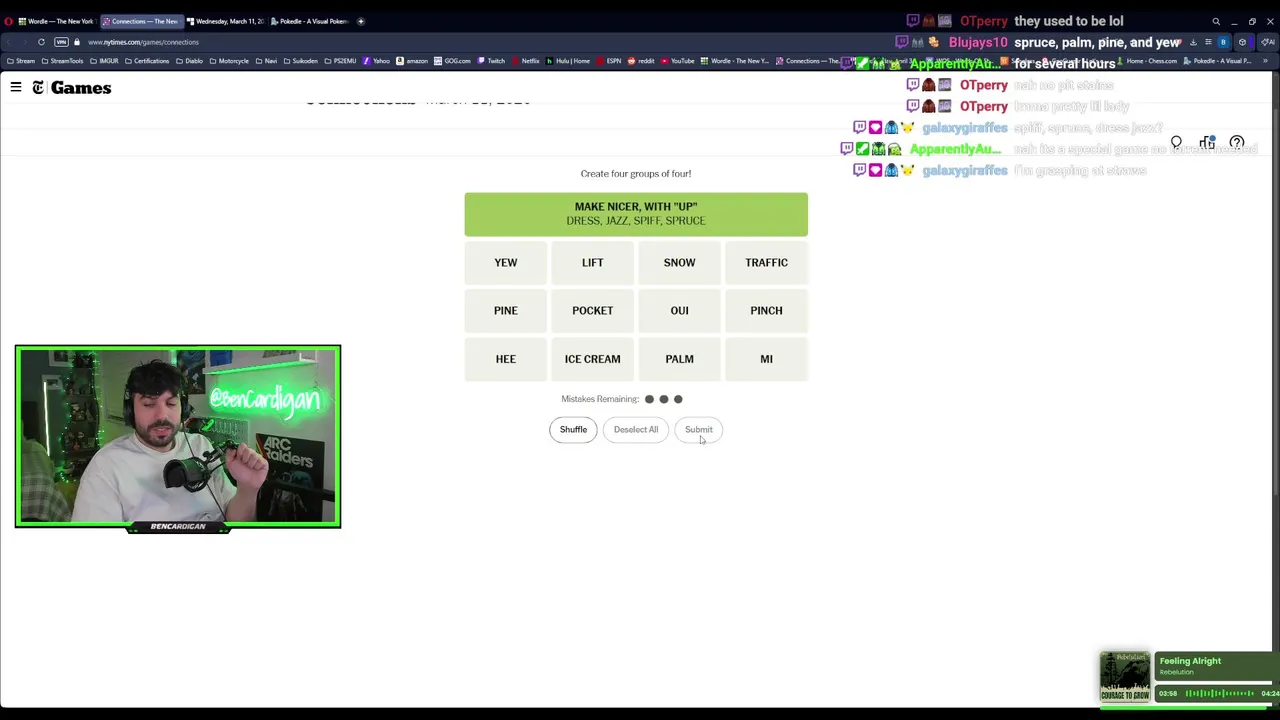
Task: Select the POCKET tile
Action: coord(592,310)
